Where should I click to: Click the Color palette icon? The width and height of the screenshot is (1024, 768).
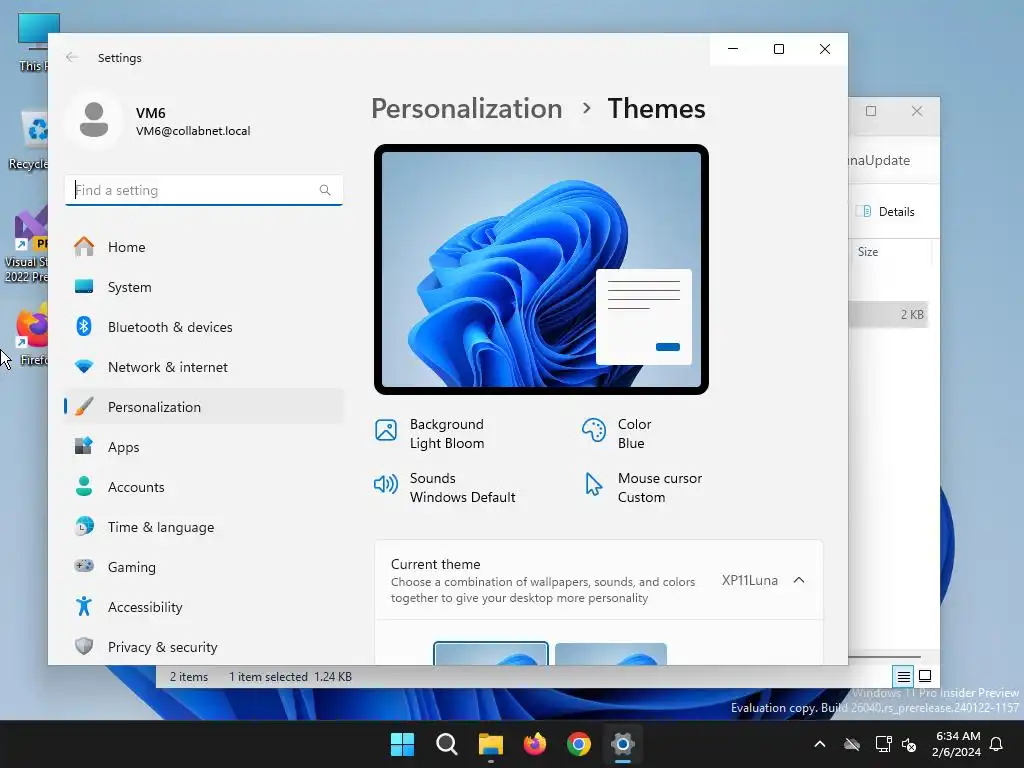594,430
